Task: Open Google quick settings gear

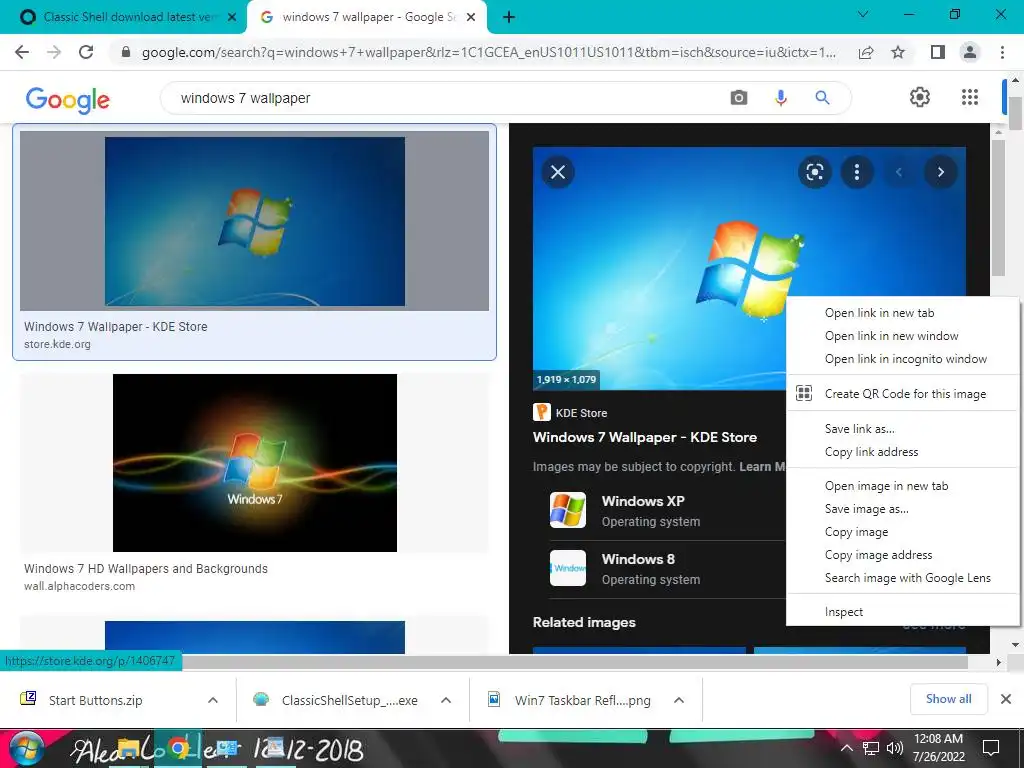Action: 920,97
